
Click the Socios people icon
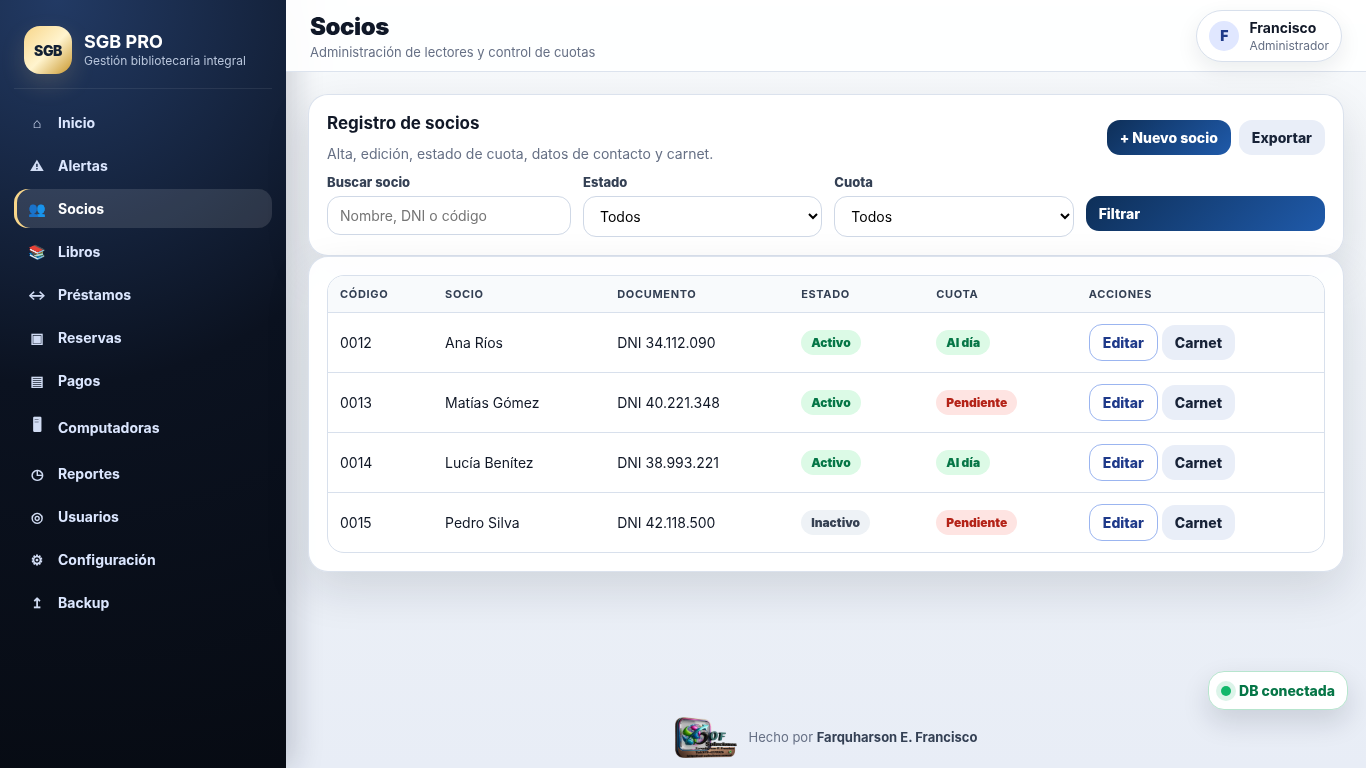click(x=37, y=209)
